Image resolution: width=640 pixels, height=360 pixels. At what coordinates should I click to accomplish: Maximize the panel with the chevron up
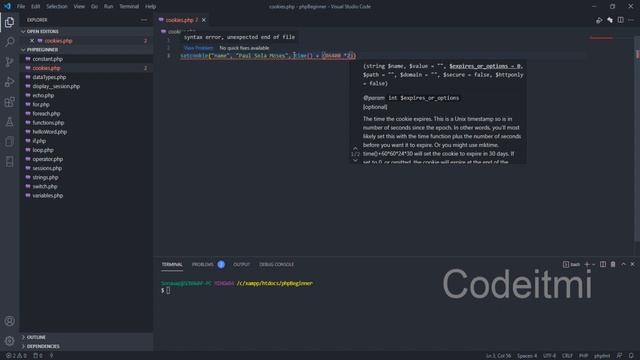(x=623, y=264)
